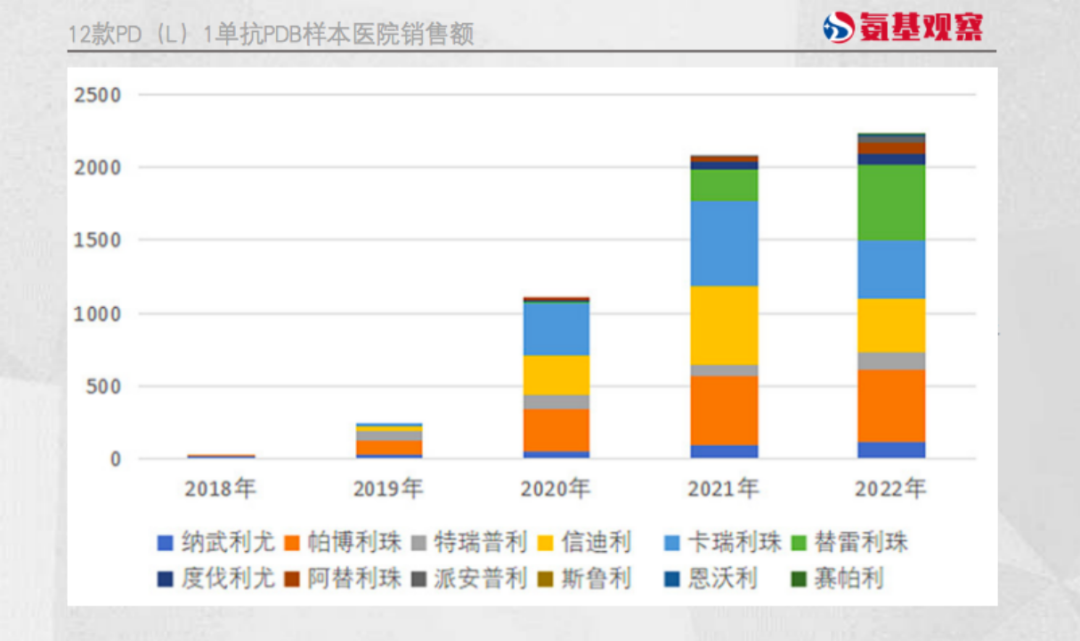Click the 恩沃利 legend label
Viewport: 1080px width, 641px height.
tap(723, 578)
